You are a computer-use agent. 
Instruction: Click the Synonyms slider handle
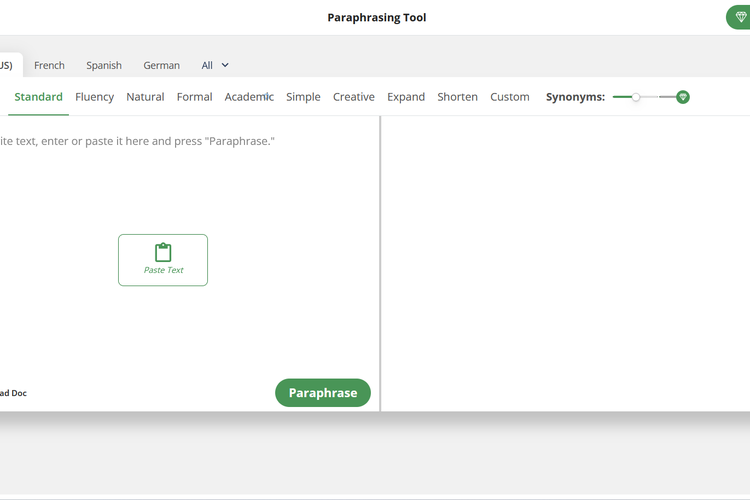click(636, 97)
